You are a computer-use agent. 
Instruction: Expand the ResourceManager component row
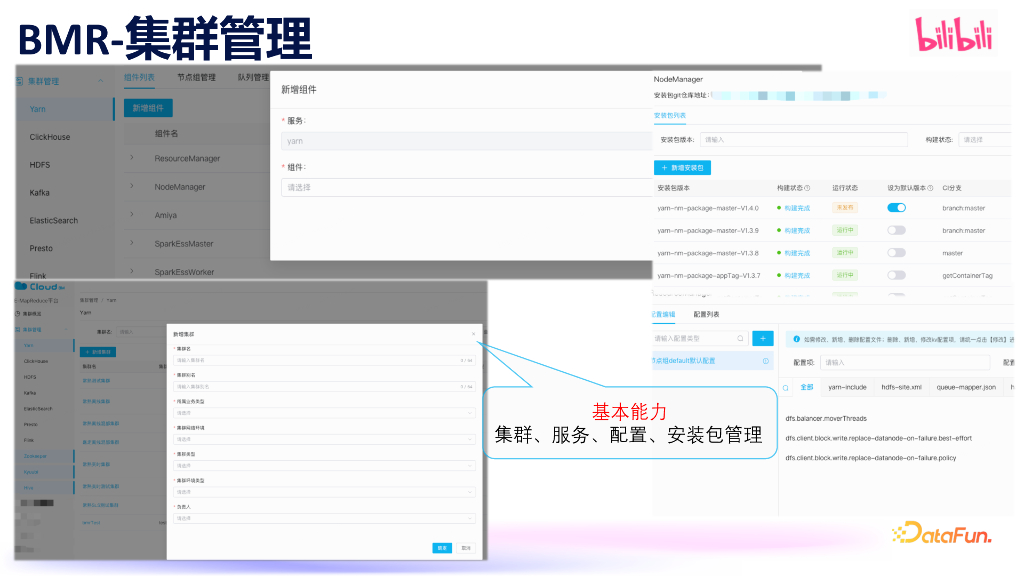point(130,159)
